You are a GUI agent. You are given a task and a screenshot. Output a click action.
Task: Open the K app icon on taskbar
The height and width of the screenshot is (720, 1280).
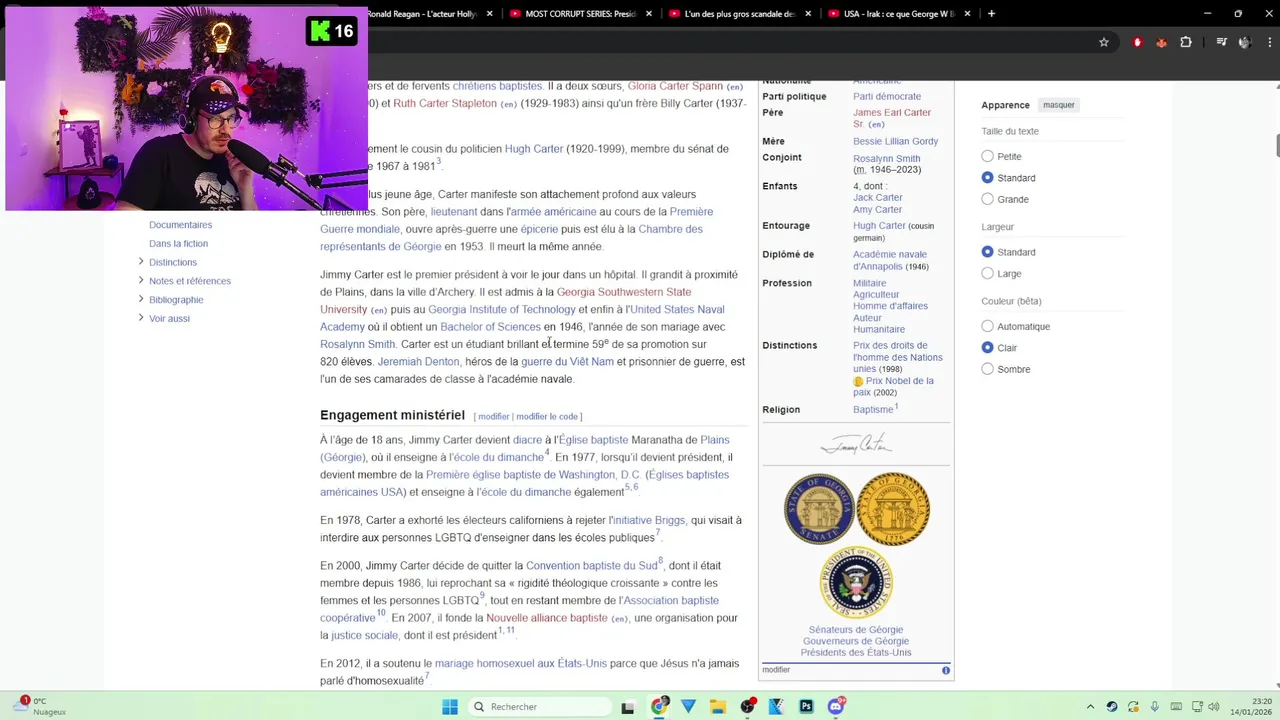[x=776, y=707]
